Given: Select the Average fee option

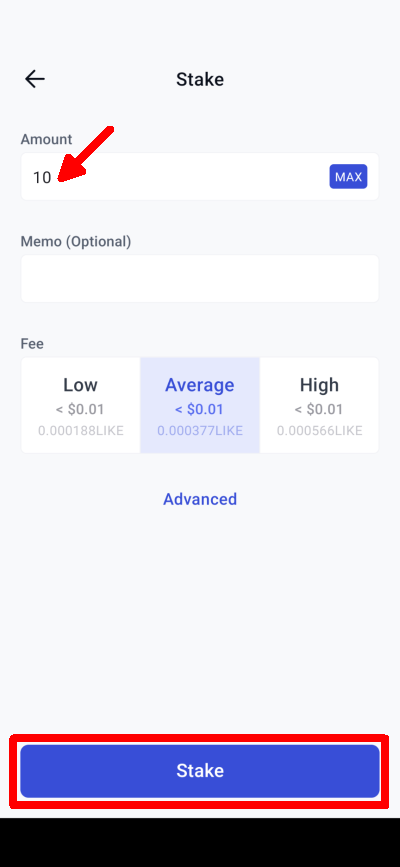Looking at the screenshot, I should coord(200,405).
